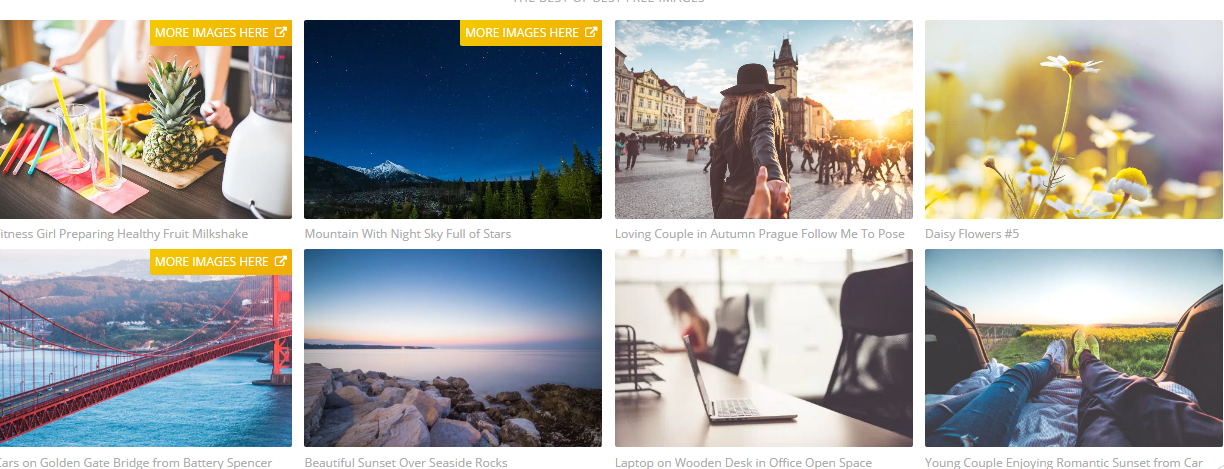This screenshot has width=1224, height=469.
Task: Follow Young Couple Enjoying Romantic Sunset link
Action: pos(1063,462)
